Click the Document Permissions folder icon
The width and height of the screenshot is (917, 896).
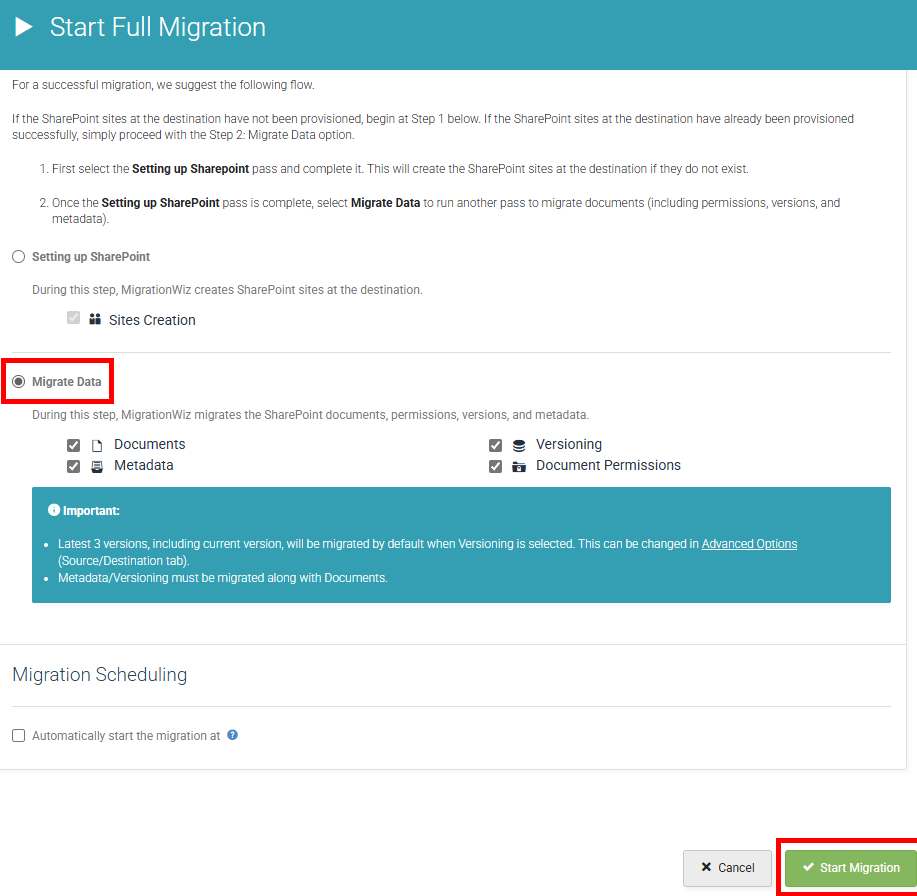(519, 467)
